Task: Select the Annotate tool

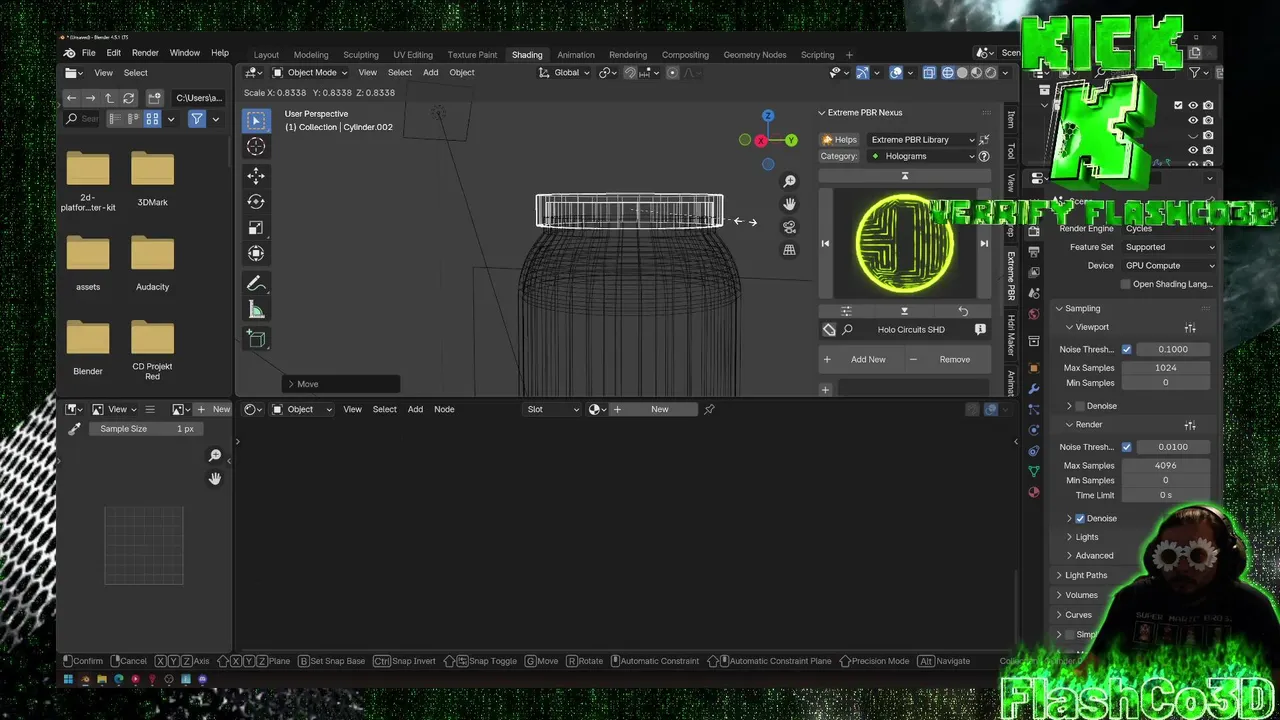Action: click(x=256, y=284)
